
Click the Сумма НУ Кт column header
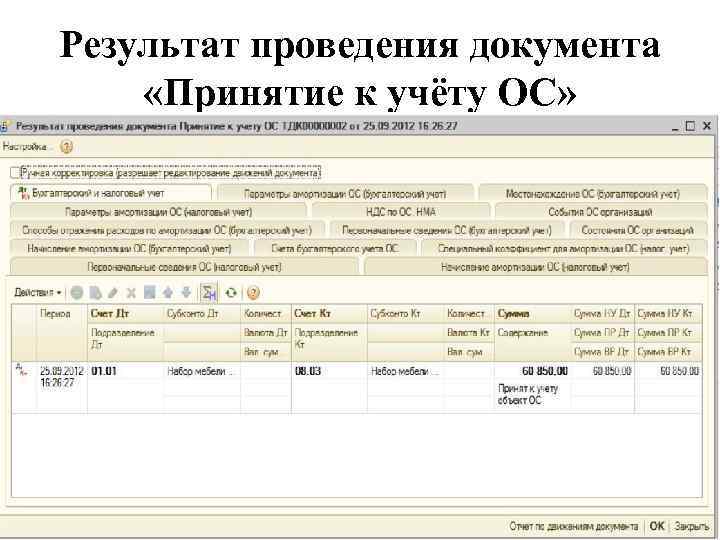click(669, 314)
